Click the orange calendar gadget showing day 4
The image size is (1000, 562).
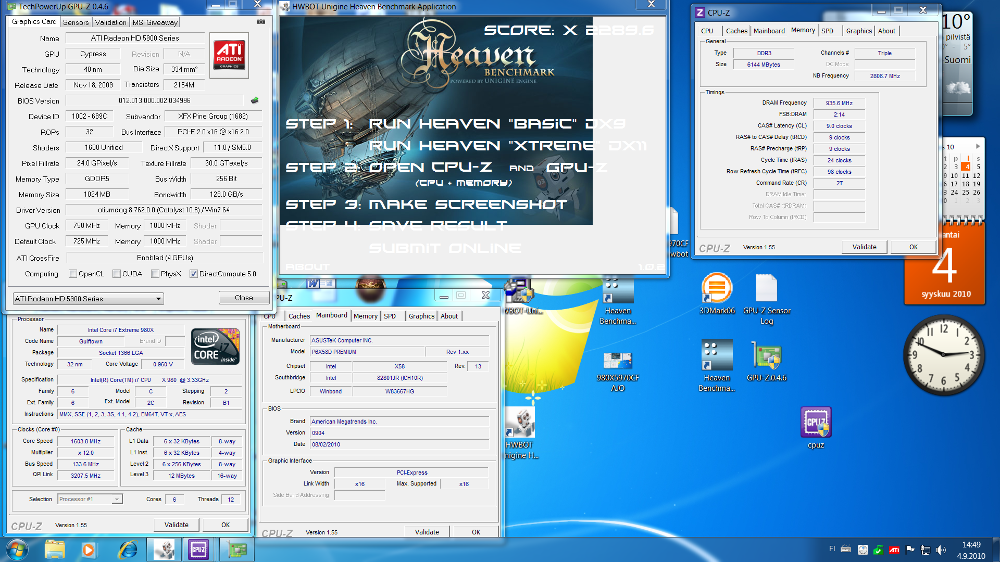[x=945, y=263]
